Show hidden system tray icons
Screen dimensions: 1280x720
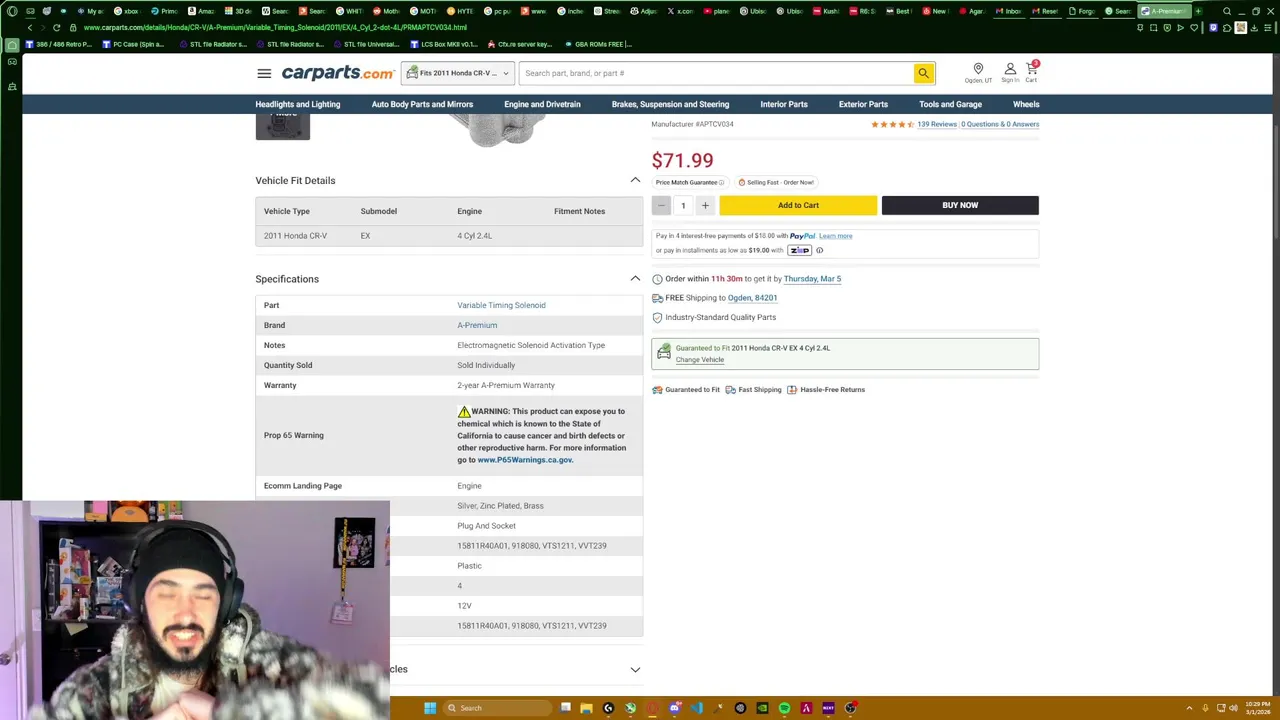tap(1189, 708)
